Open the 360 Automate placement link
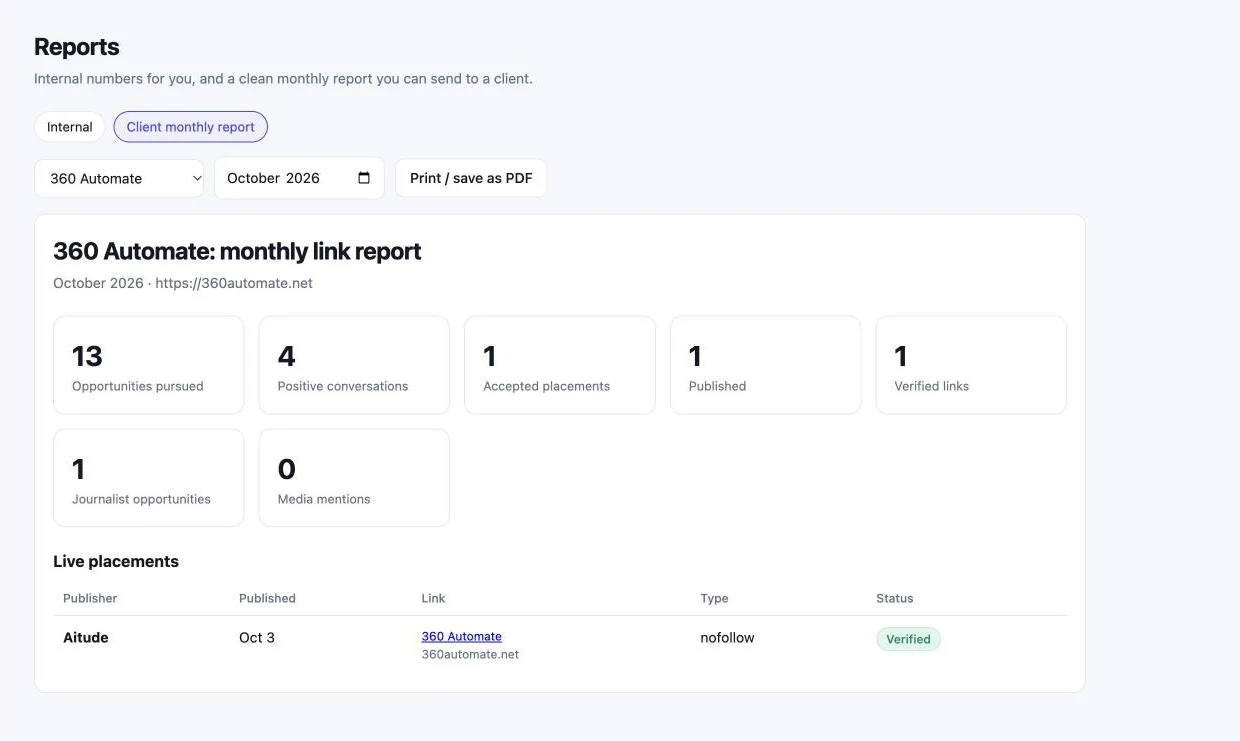Screen dimensions: 1240x741 point(461,636)
